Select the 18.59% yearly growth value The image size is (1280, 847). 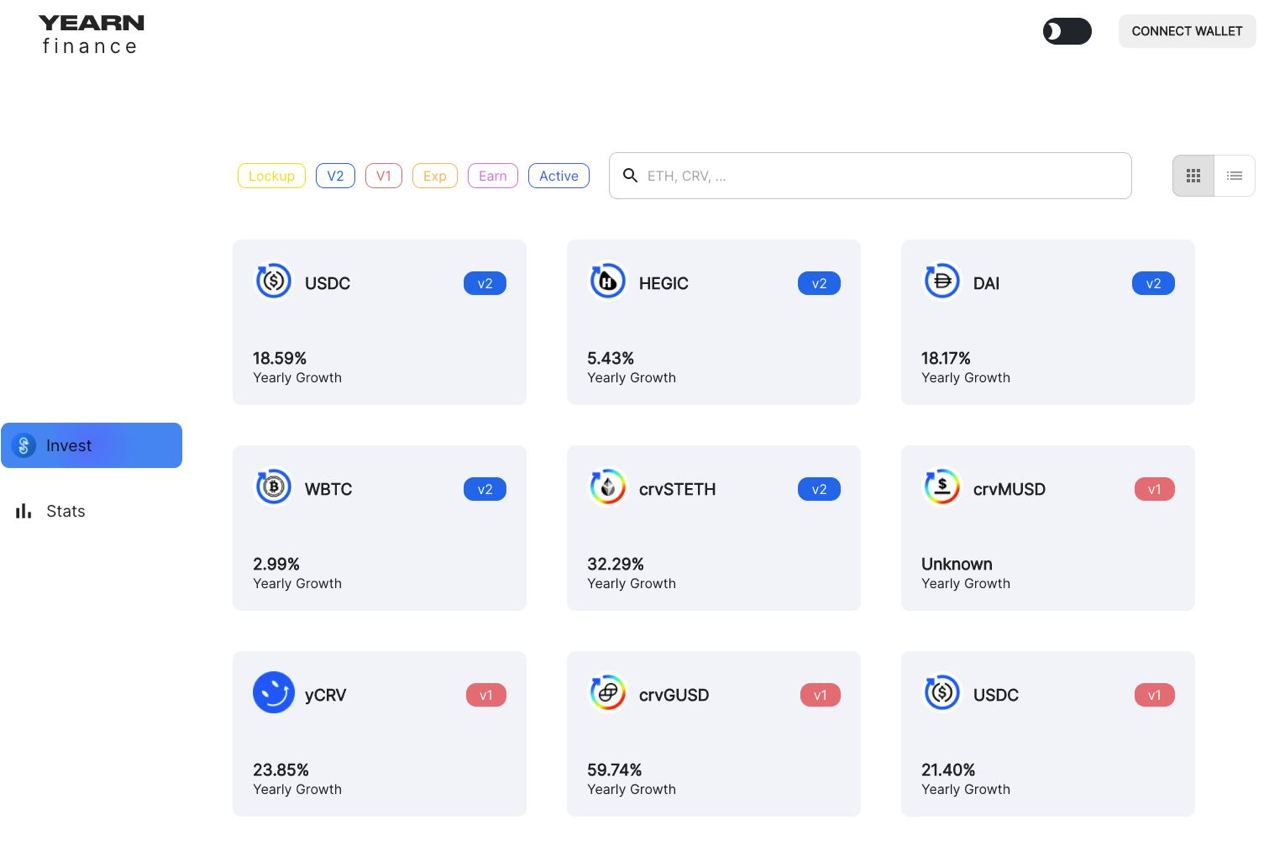tap(280, 358)
